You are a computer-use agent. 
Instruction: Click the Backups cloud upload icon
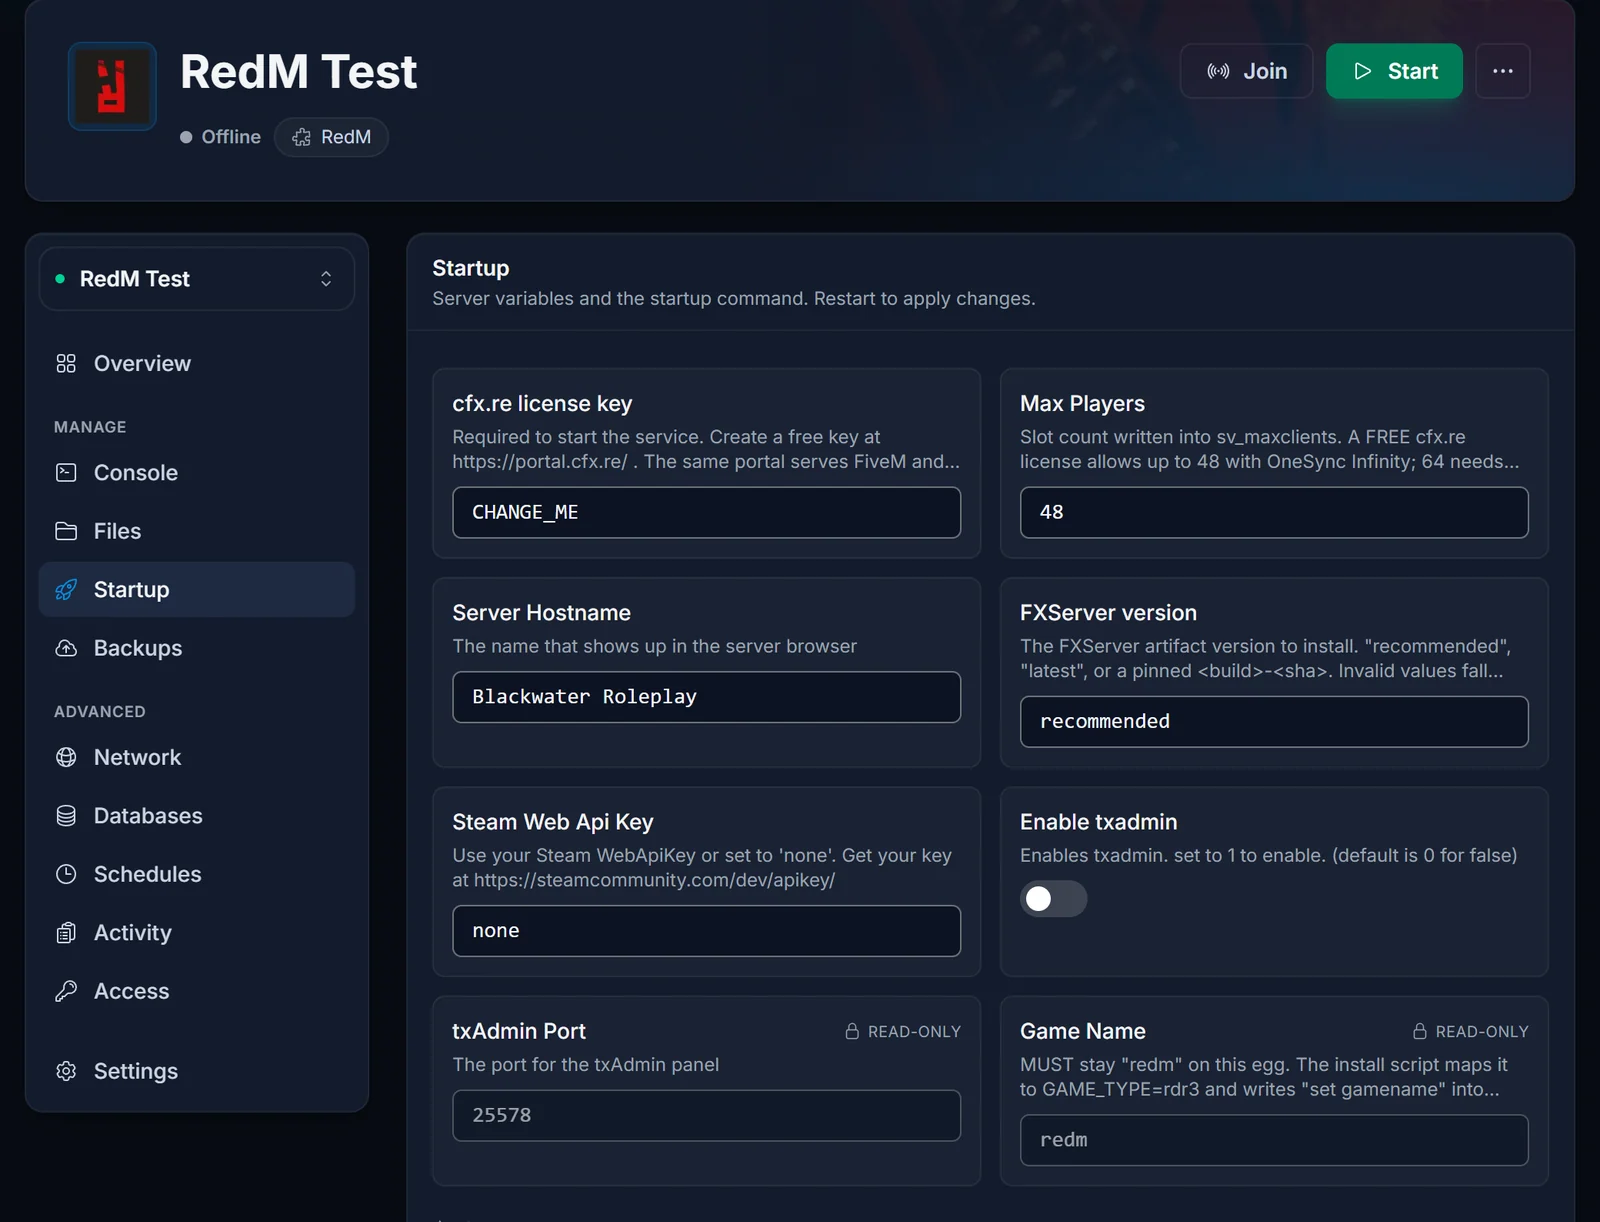tap(66, 648)
